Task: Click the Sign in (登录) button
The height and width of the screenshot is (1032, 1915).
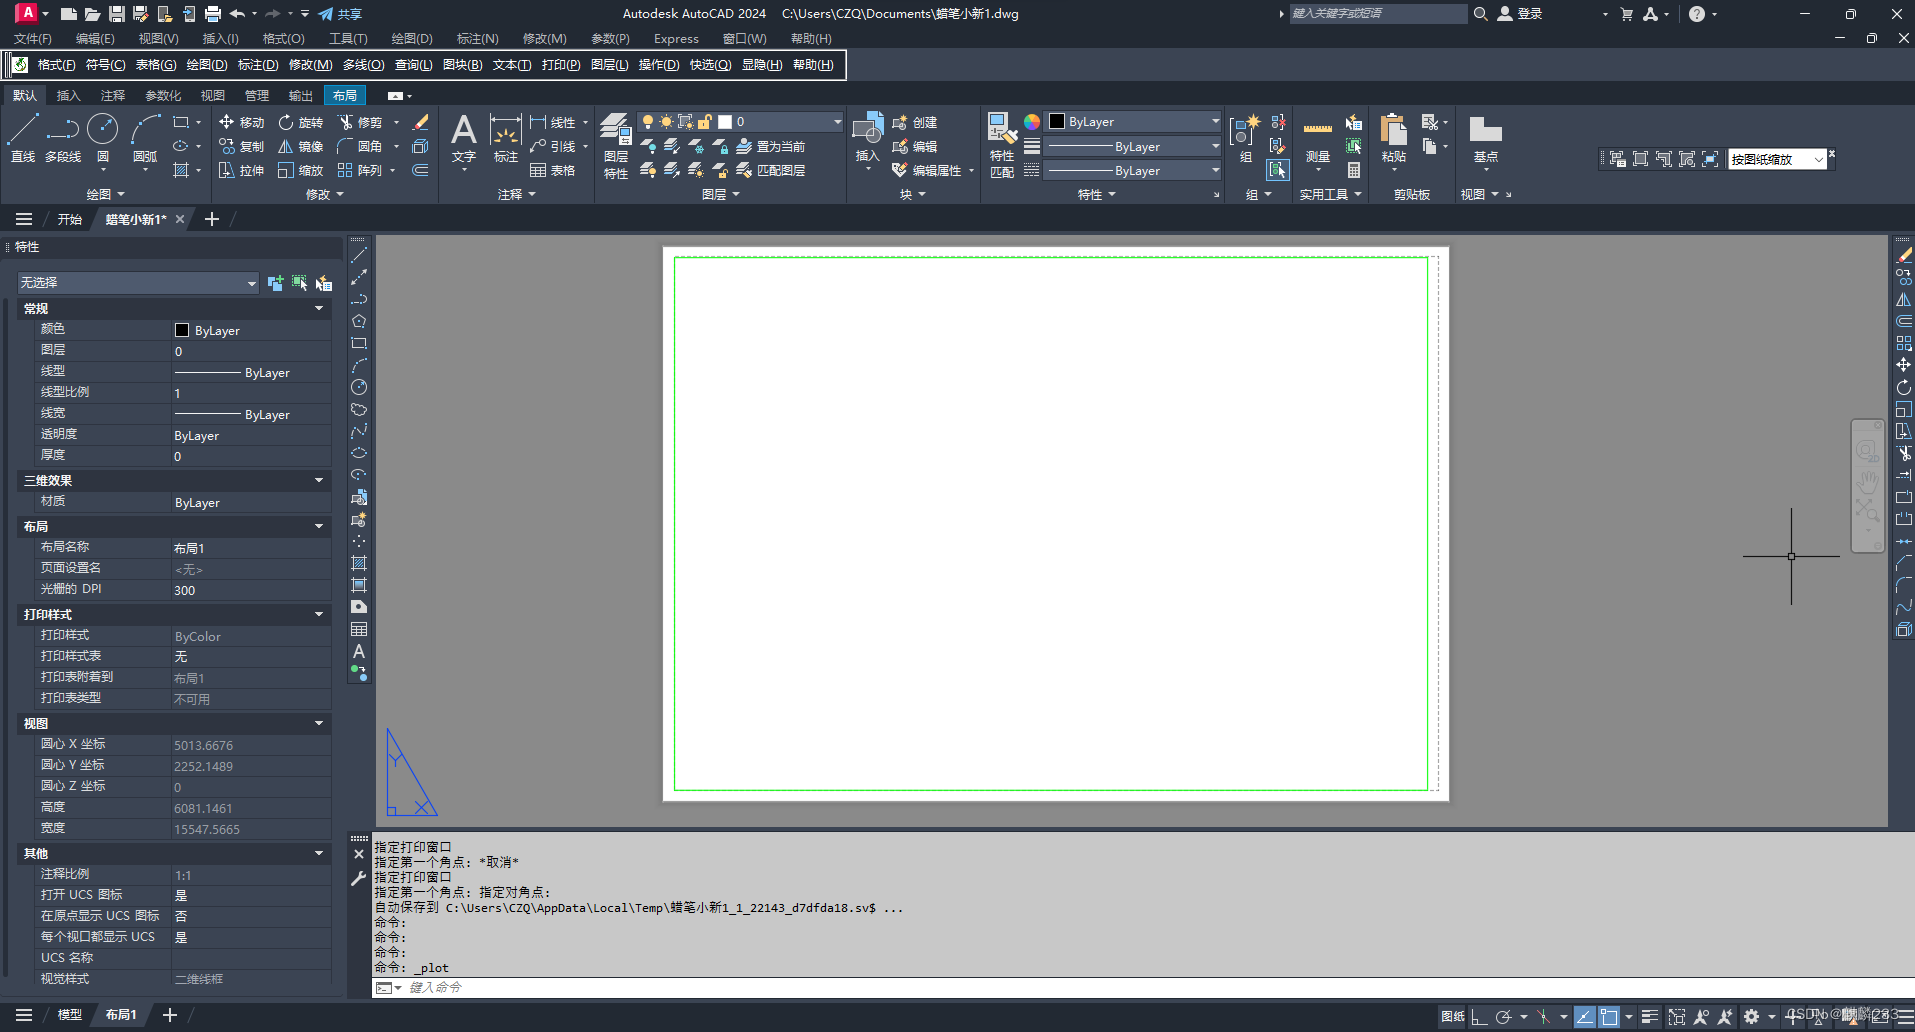Action: (x=1520, y=14)
